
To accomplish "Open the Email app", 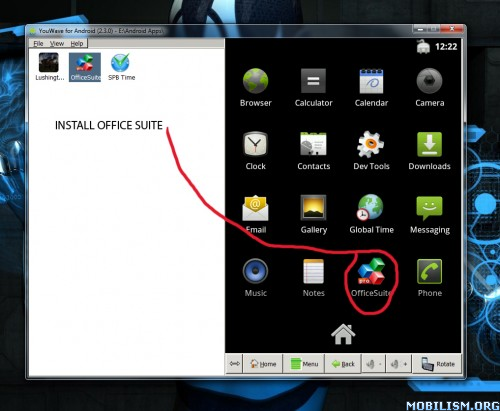I will [256, 214].
